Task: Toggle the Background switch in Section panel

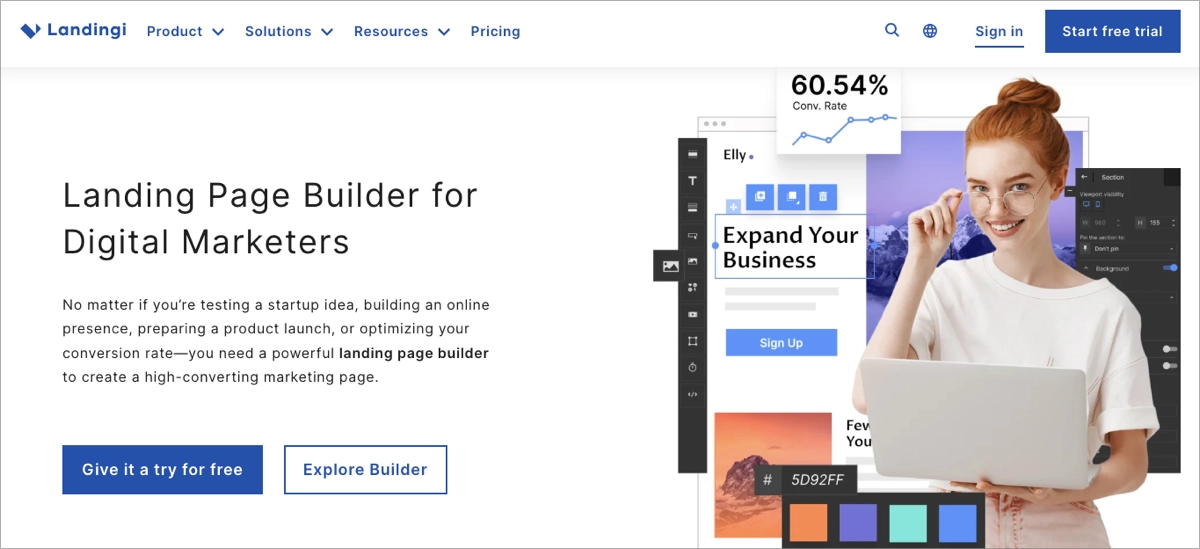Action: tap(1170, 268)
